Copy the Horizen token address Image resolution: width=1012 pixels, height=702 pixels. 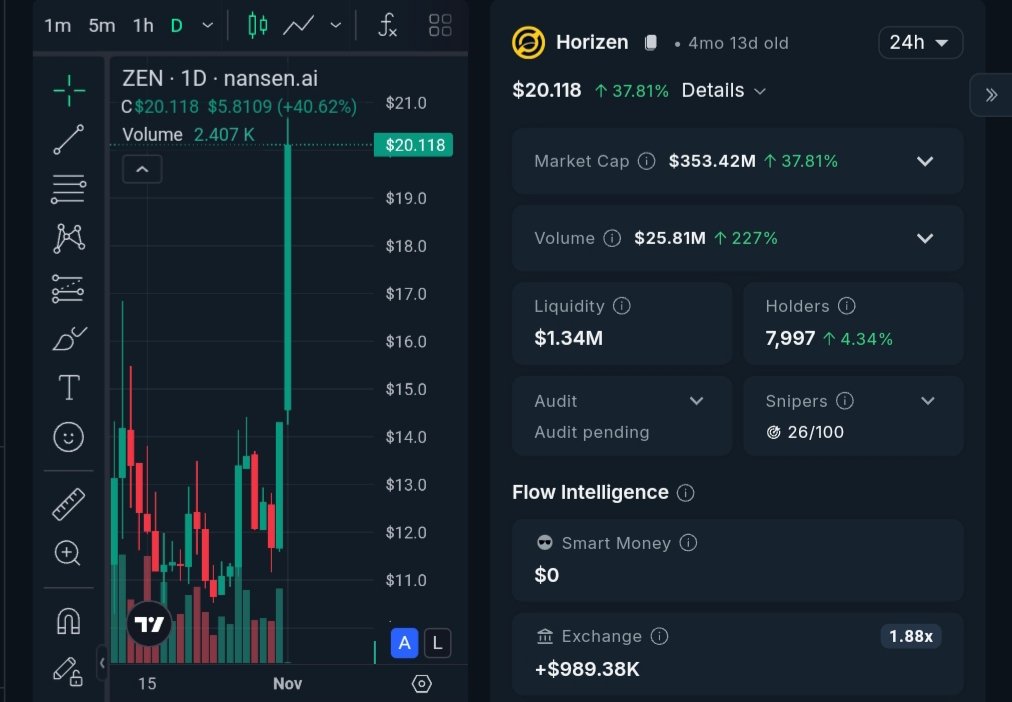coord(651,43)
